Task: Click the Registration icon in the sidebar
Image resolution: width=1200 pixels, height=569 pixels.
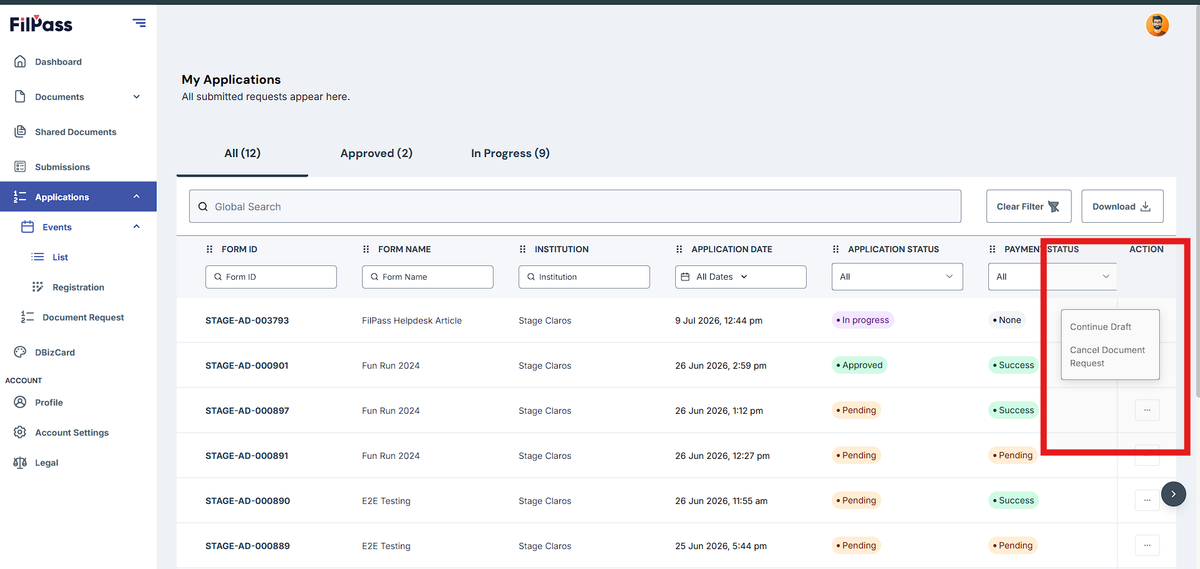Action: click(38, 287)
